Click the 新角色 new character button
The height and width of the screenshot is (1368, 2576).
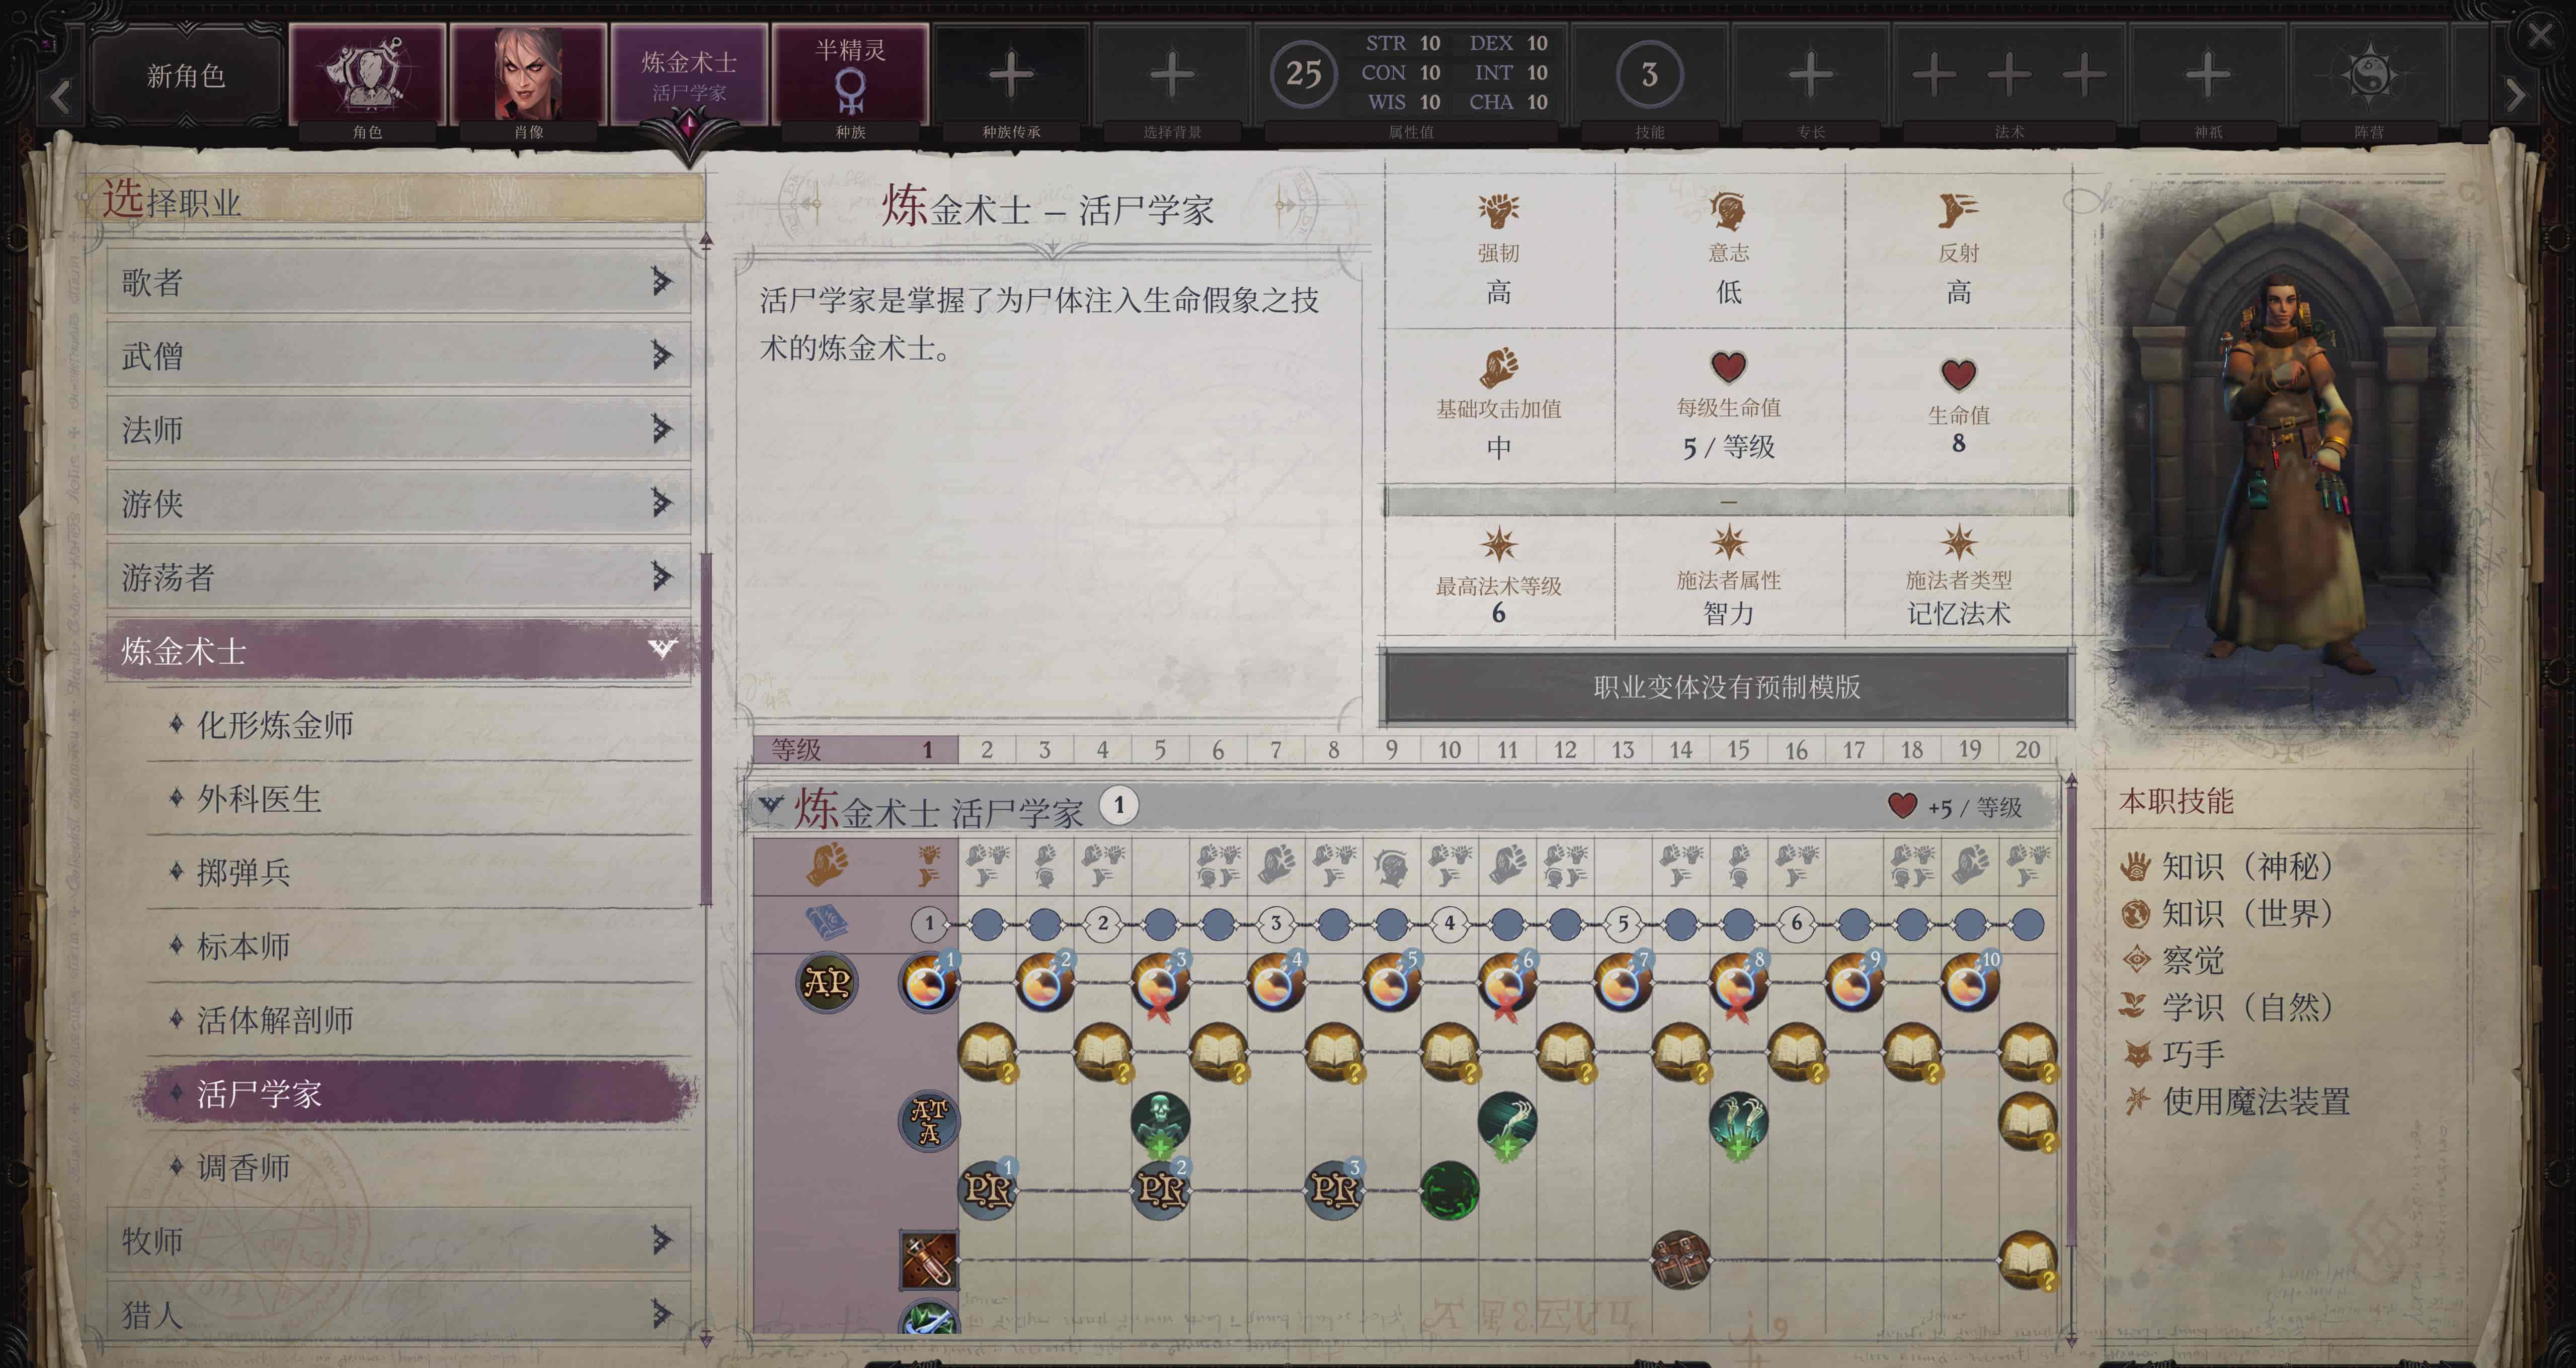[x=186, y=75]
